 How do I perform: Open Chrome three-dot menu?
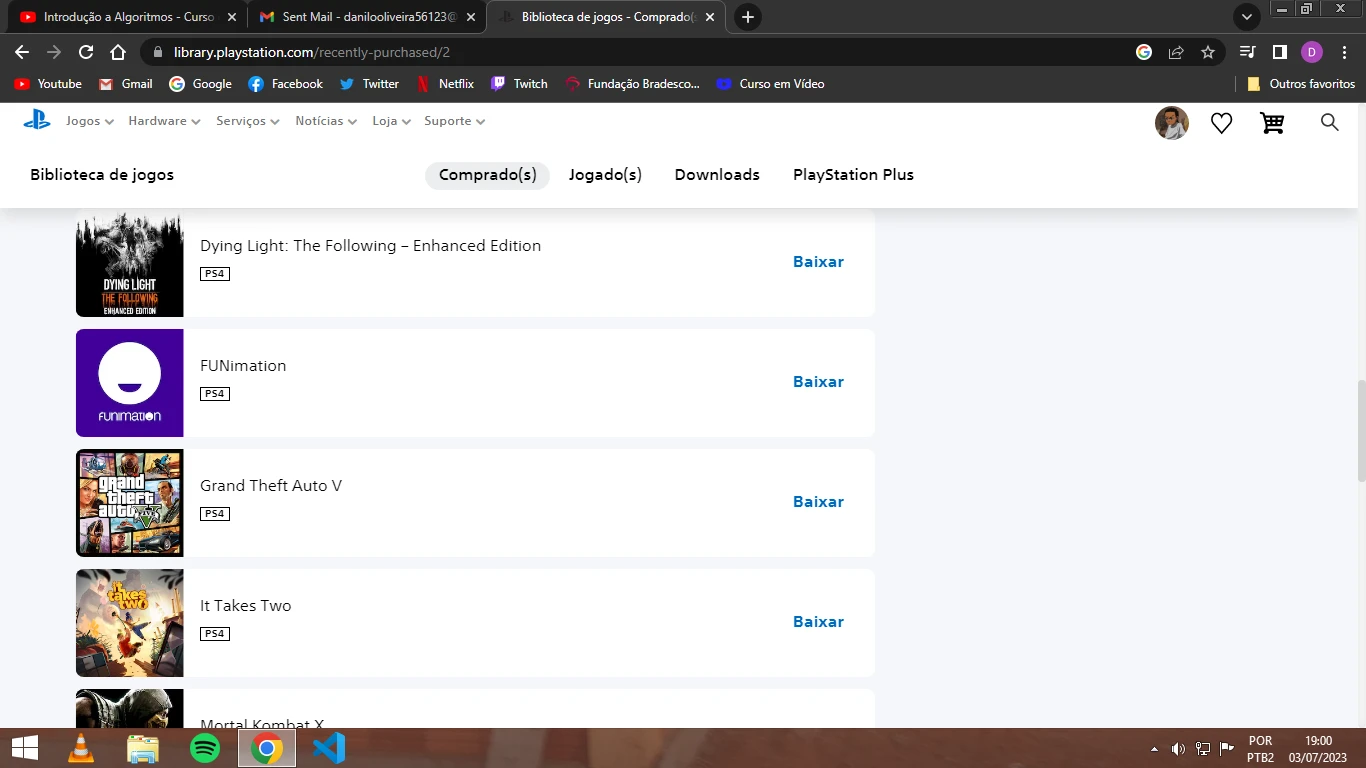[x=1344, y=52]
